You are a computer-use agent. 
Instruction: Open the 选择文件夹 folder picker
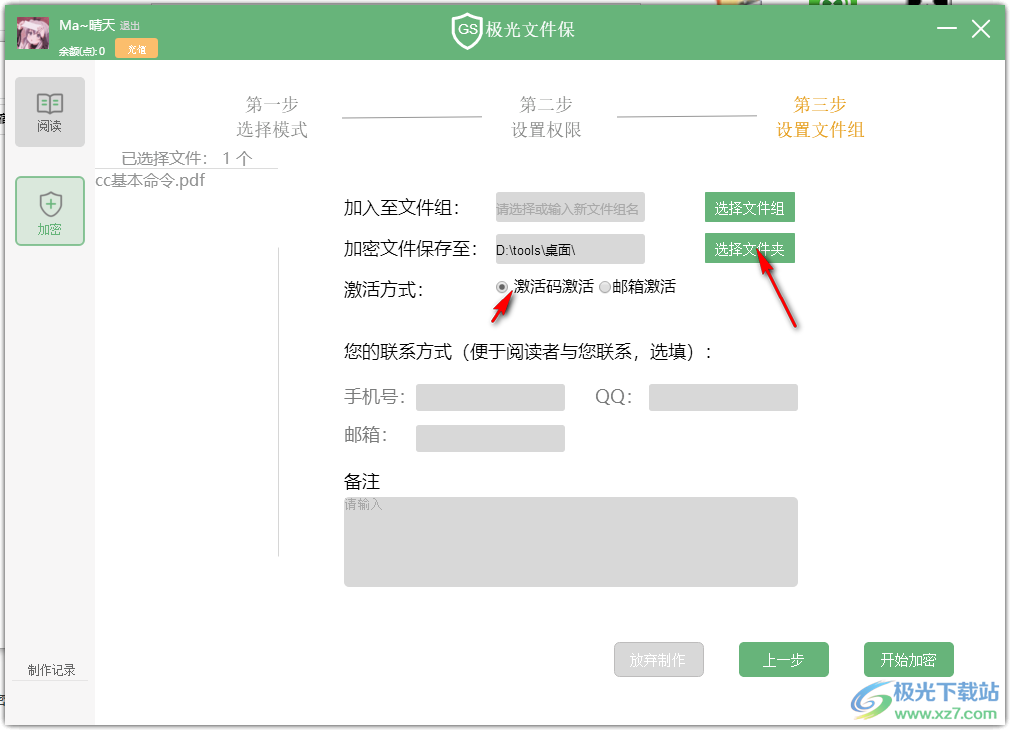coord(749,248)
